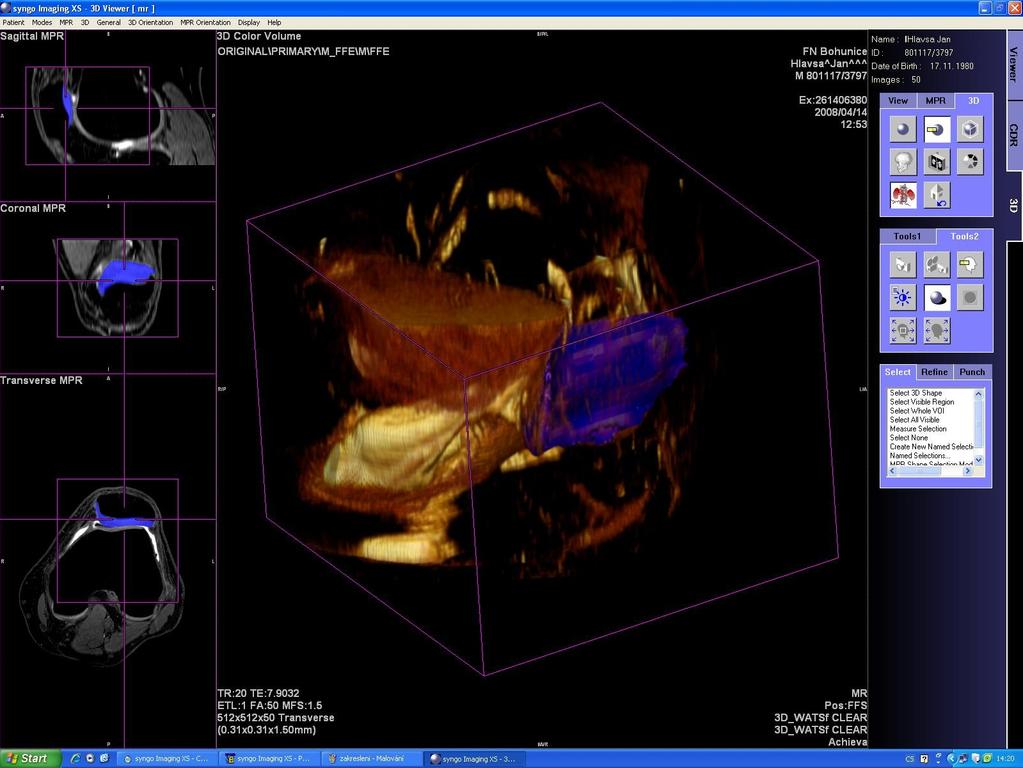This screenshot has height=768, width=1023.
Task: Click the selection list scroll left arrow
Action: pyautogui.click(x=893, y=470)
